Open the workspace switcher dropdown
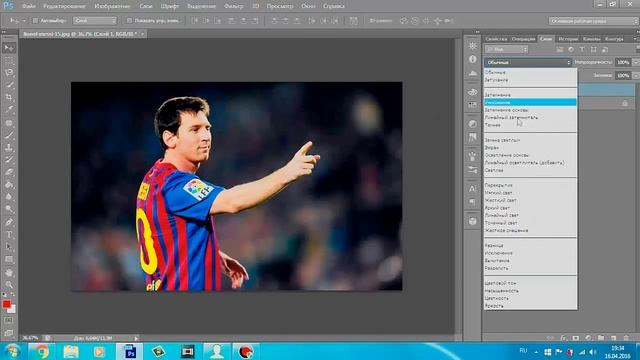 click(593, 21)
